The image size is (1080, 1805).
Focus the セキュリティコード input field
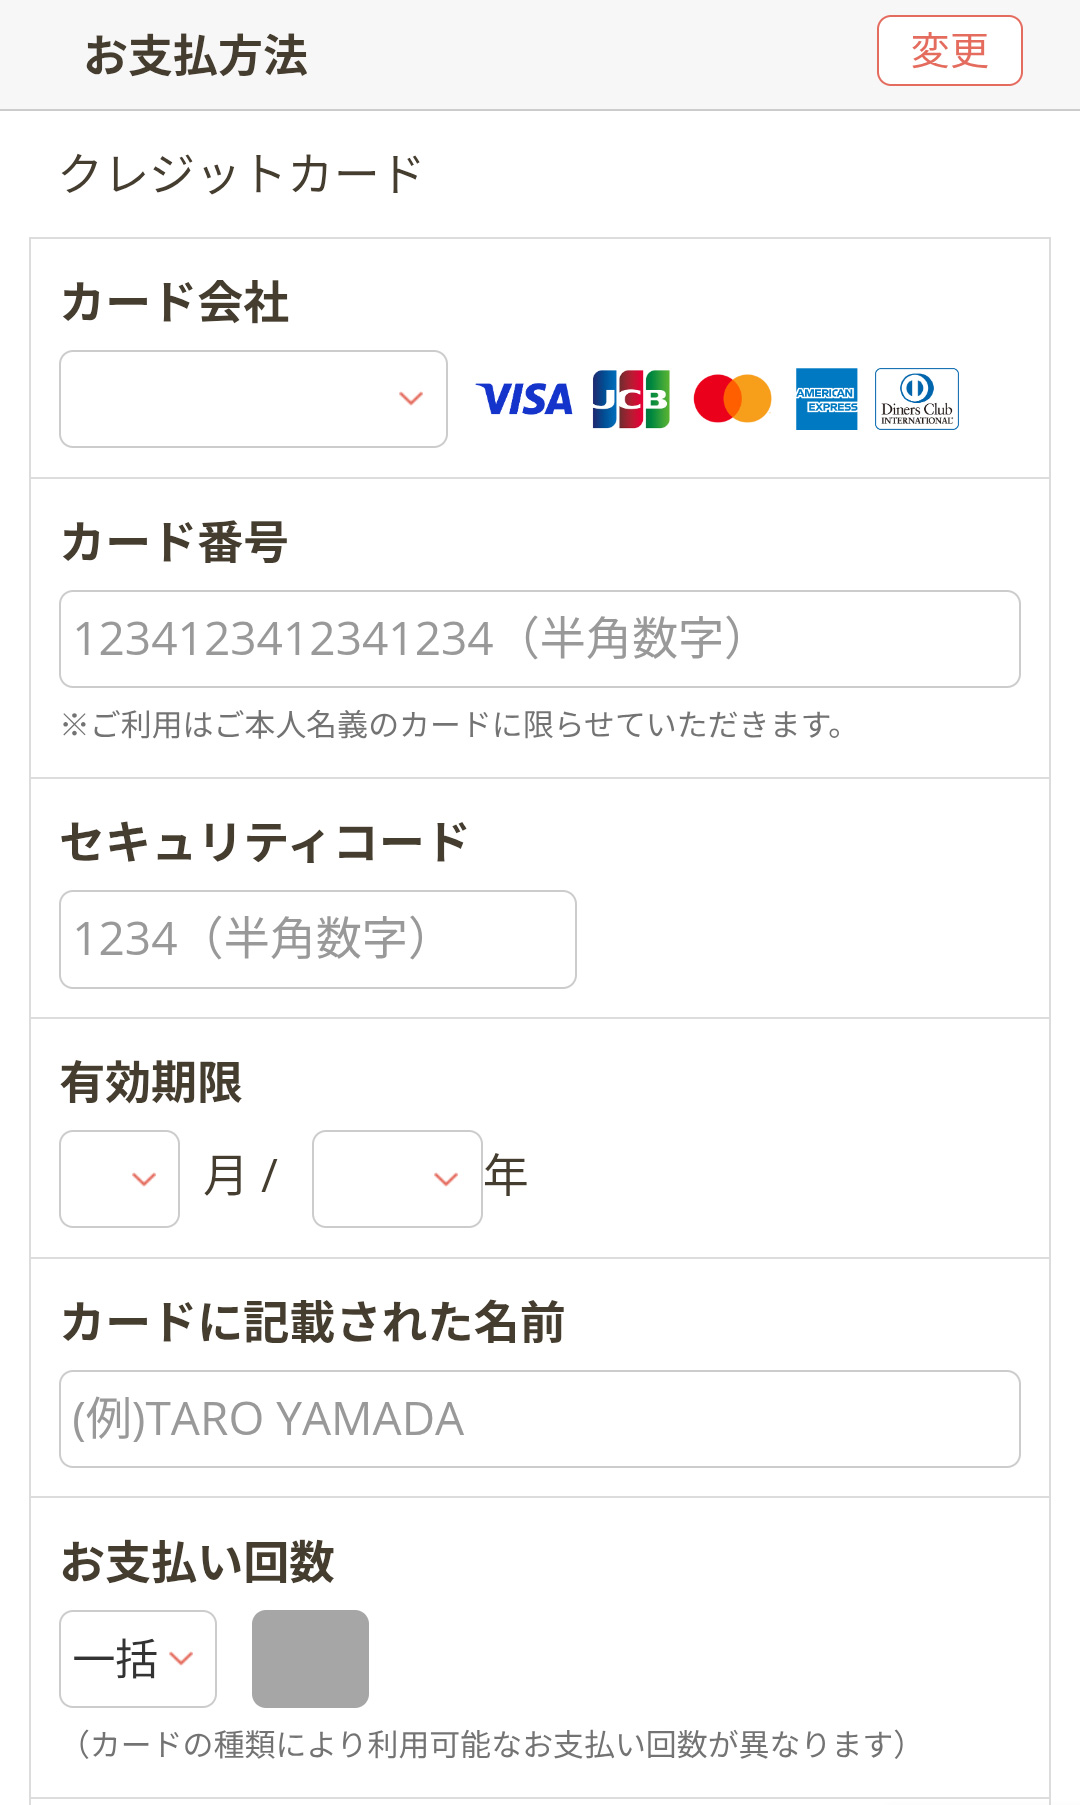point(318,939)
